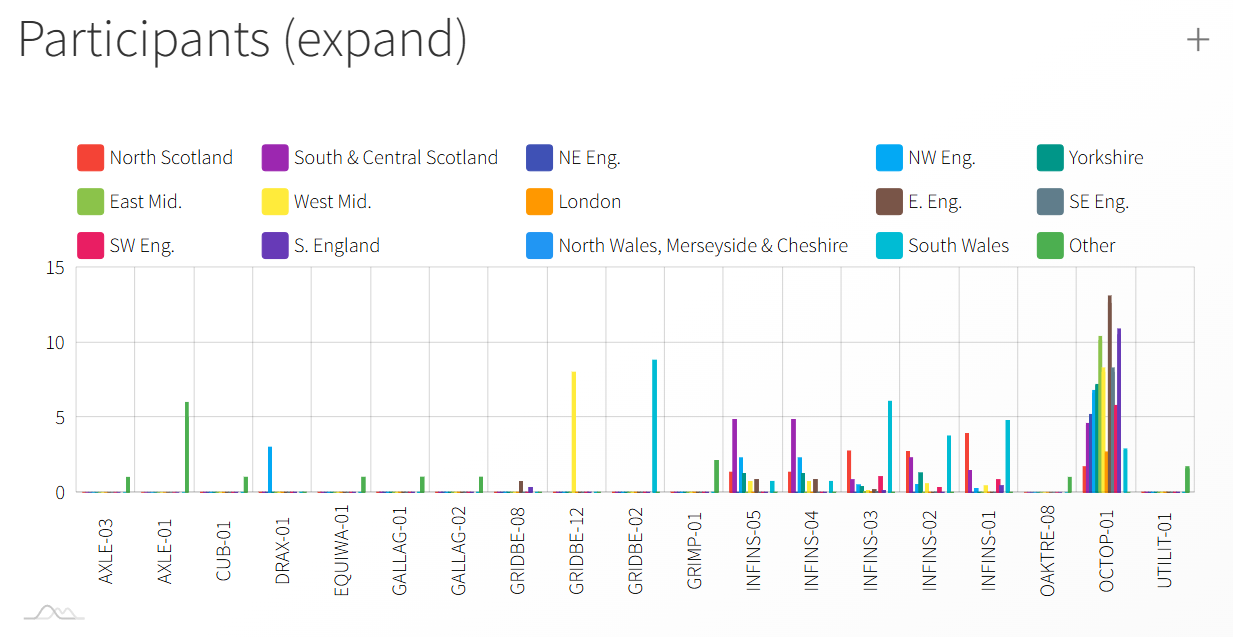The image size is (1233, 637).
Task: Click the tall green AXLE-01 bar
Action: [x=187, y=447]
